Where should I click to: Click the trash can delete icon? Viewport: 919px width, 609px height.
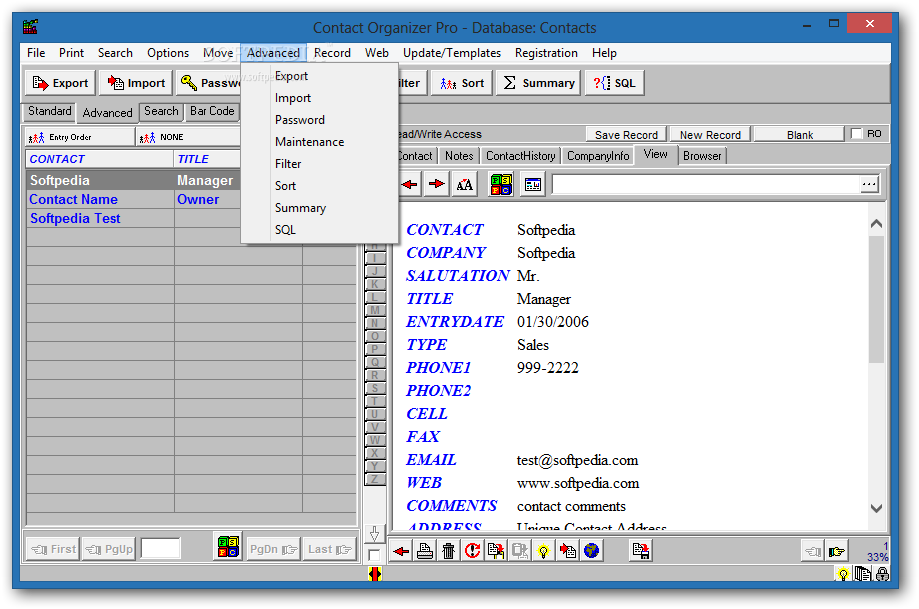pos(448,551)
